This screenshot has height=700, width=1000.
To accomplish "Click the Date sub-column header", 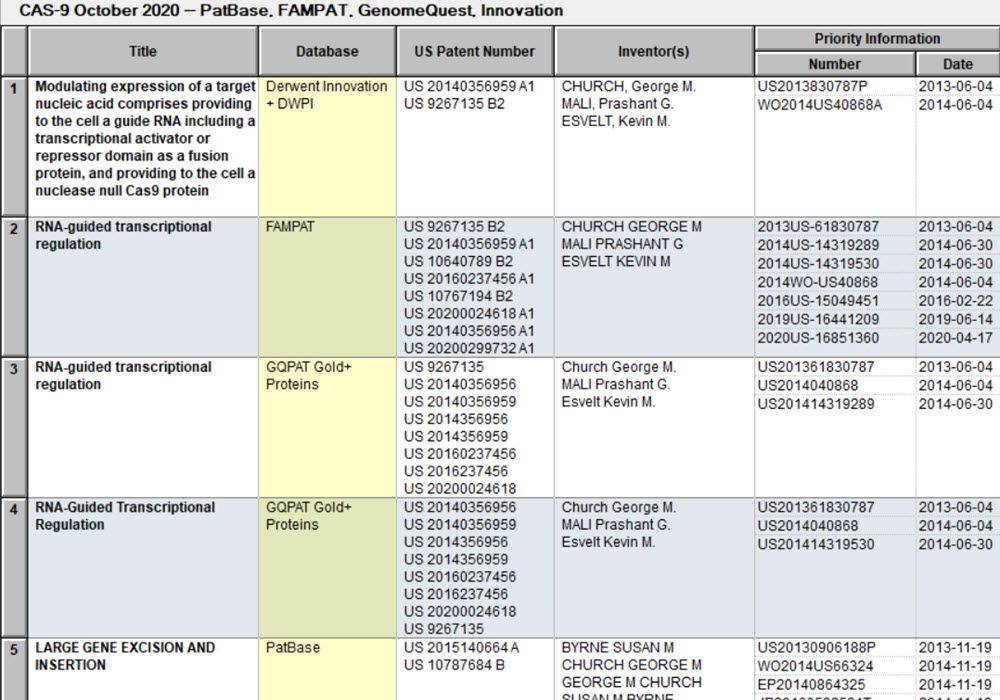I will coord(957,63).
